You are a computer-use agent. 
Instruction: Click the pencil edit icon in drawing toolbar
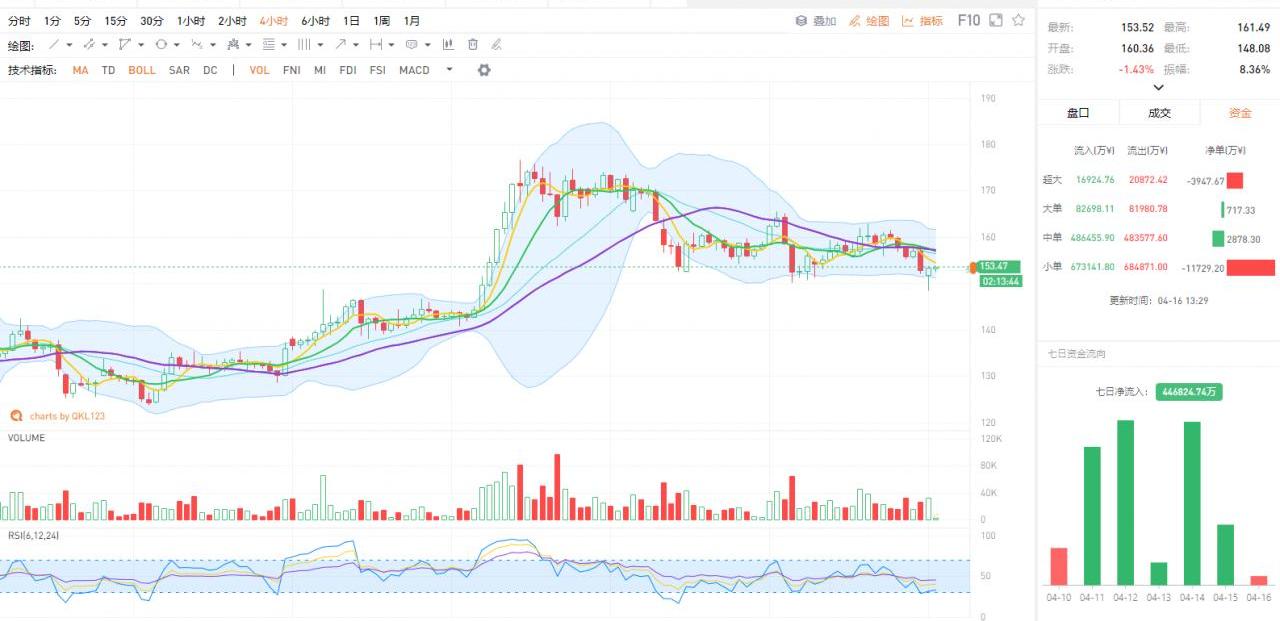[x=496, y=45]
